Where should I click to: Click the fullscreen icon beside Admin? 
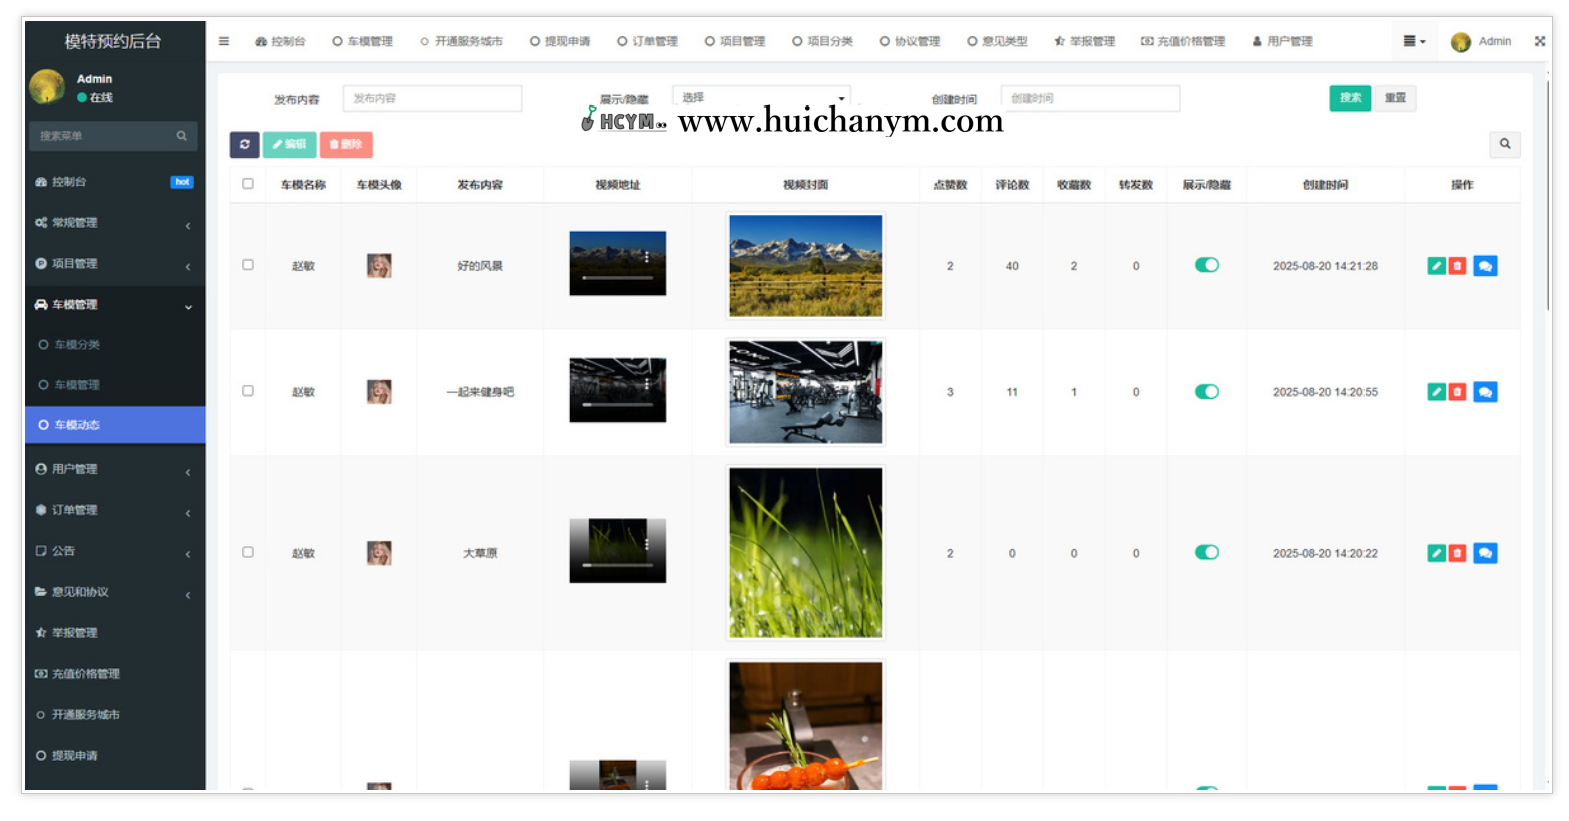[1539, 42]
